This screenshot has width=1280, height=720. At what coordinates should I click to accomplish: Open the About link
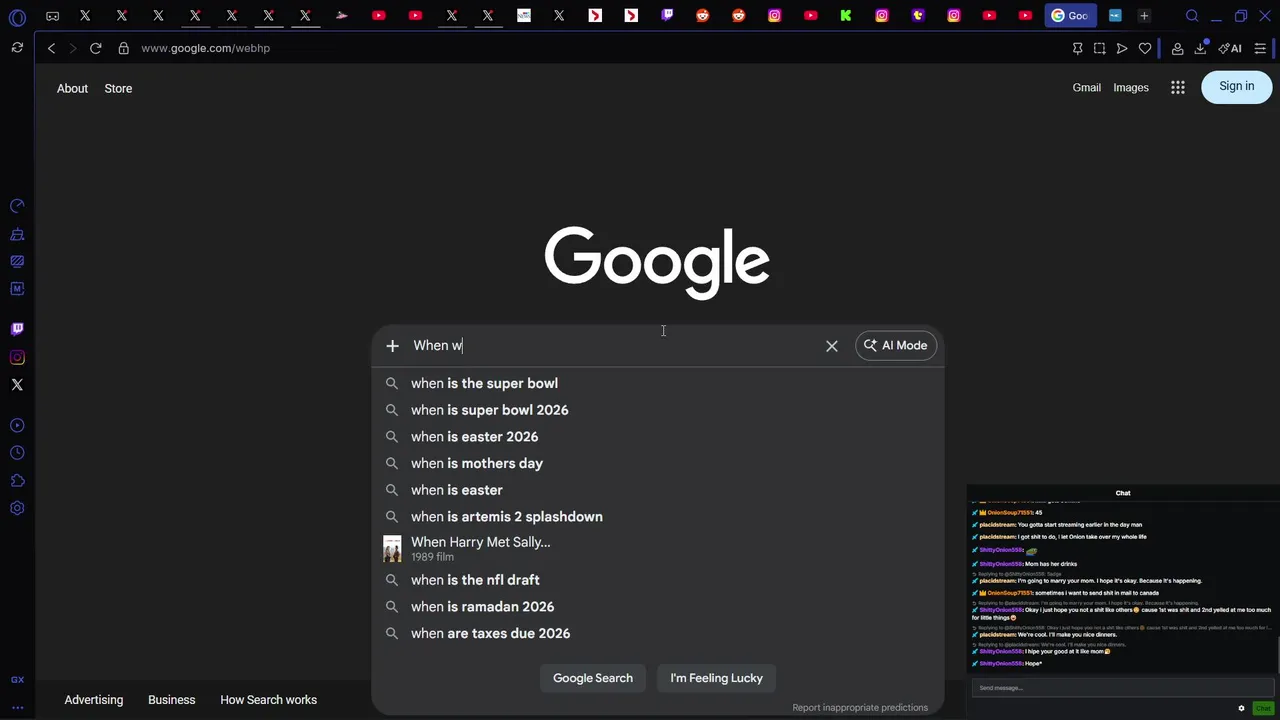point(72,88)
